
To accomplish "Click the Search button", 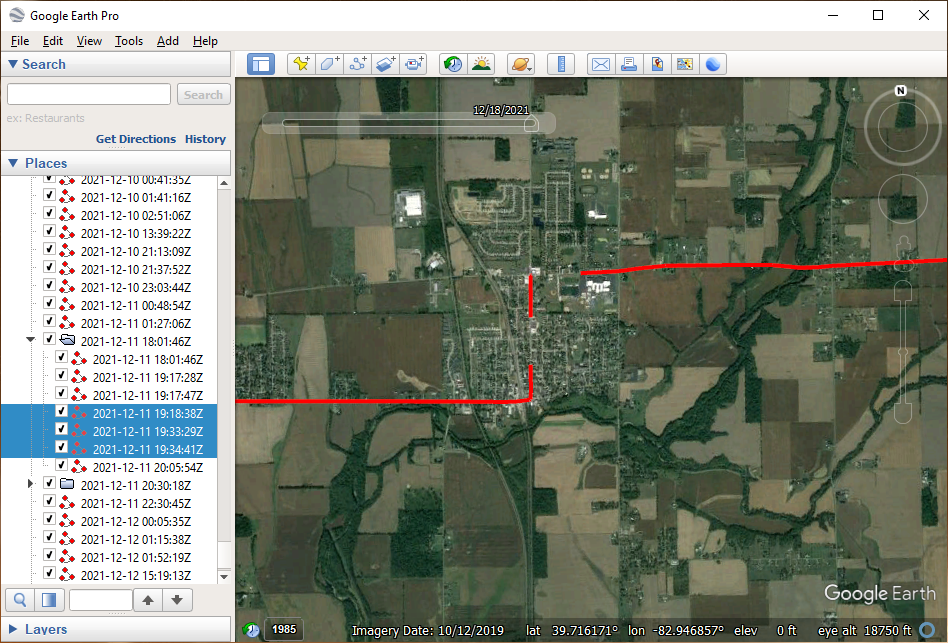I will 203,95.
